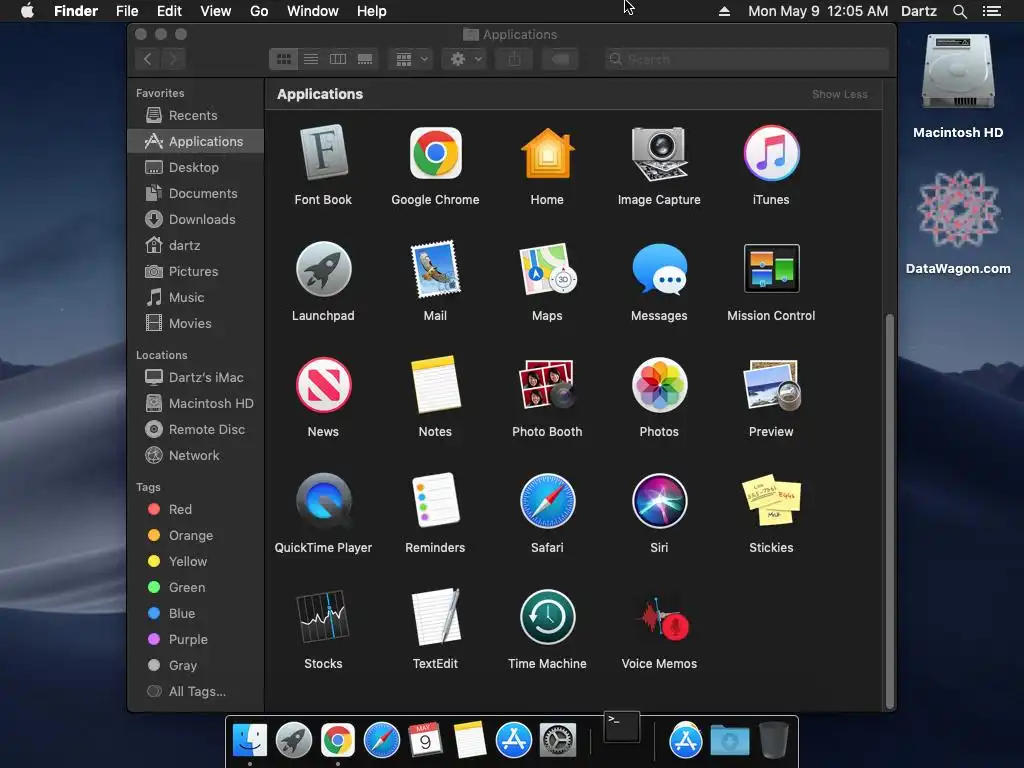
Task: Filter by the Purple tag
Action: pyautogui.click(x=195, y=639)
